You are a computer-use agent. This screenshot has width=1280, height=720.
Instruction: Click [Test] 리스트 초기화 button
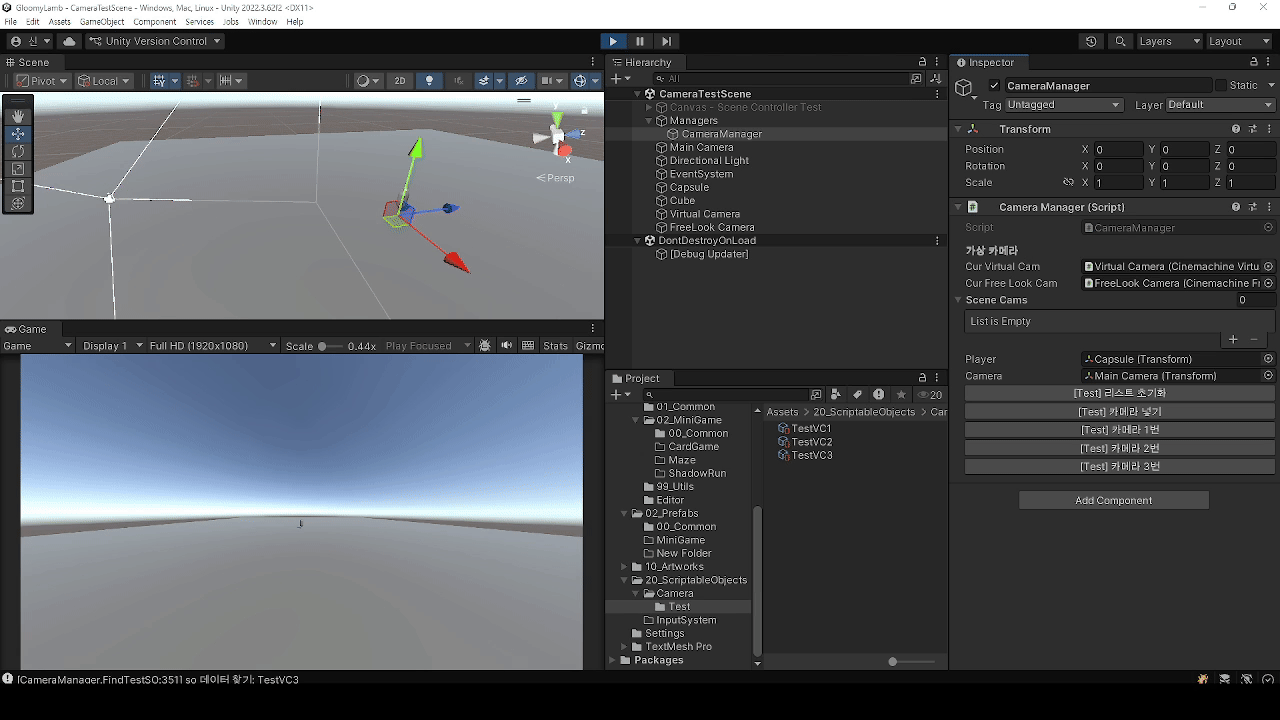(1120, 393)
